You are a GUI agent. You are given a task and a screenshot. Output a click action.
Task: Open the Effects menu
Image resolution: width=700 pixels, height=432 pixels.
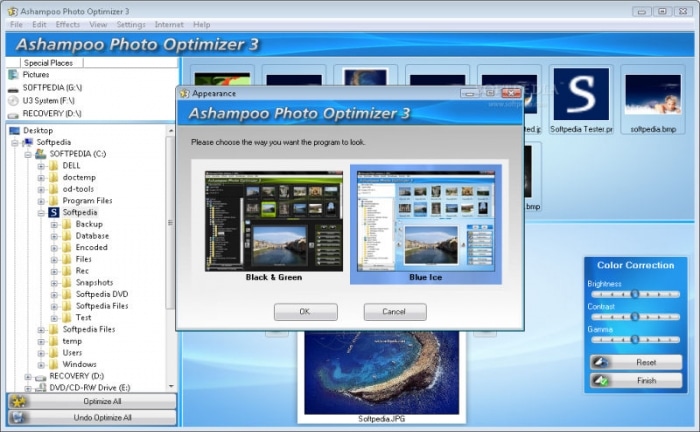(68, 25)
